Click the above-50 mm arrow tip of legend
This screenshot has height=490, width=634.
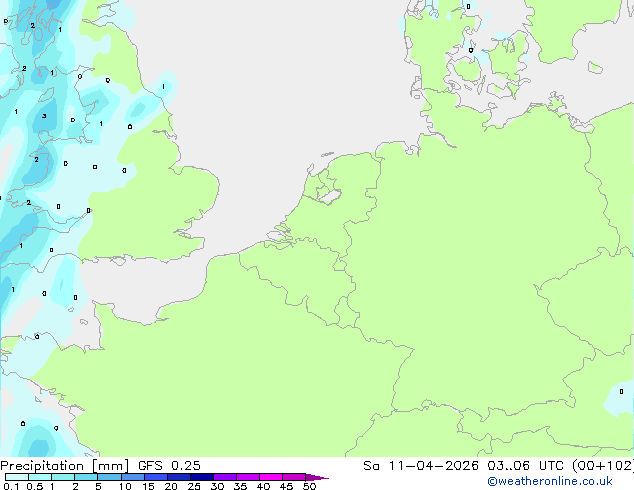(317, 477)
